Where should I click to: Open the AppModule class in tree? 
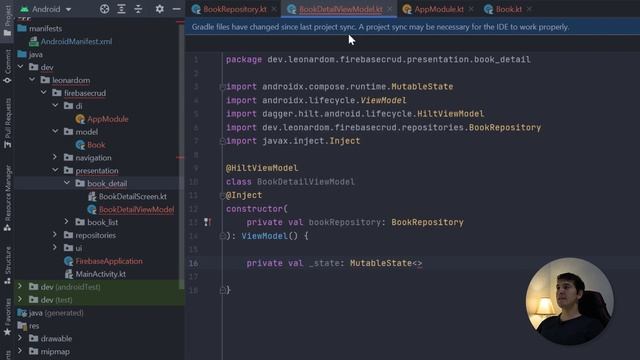[102, 119]
